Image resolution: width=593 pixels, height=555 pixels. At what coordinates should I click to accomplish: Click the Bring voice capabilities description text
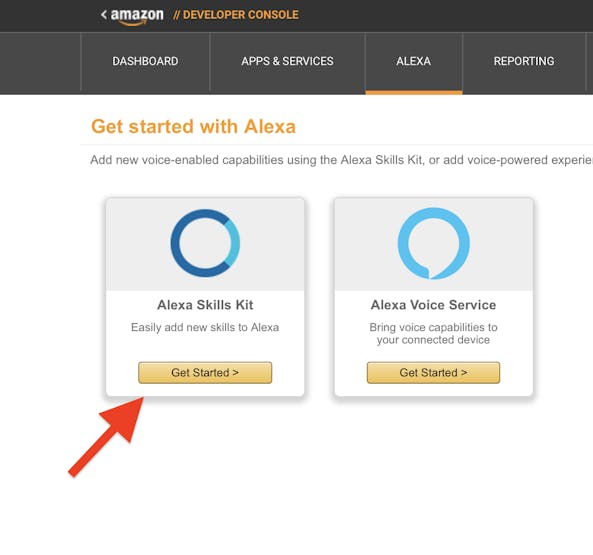[433, 333]
